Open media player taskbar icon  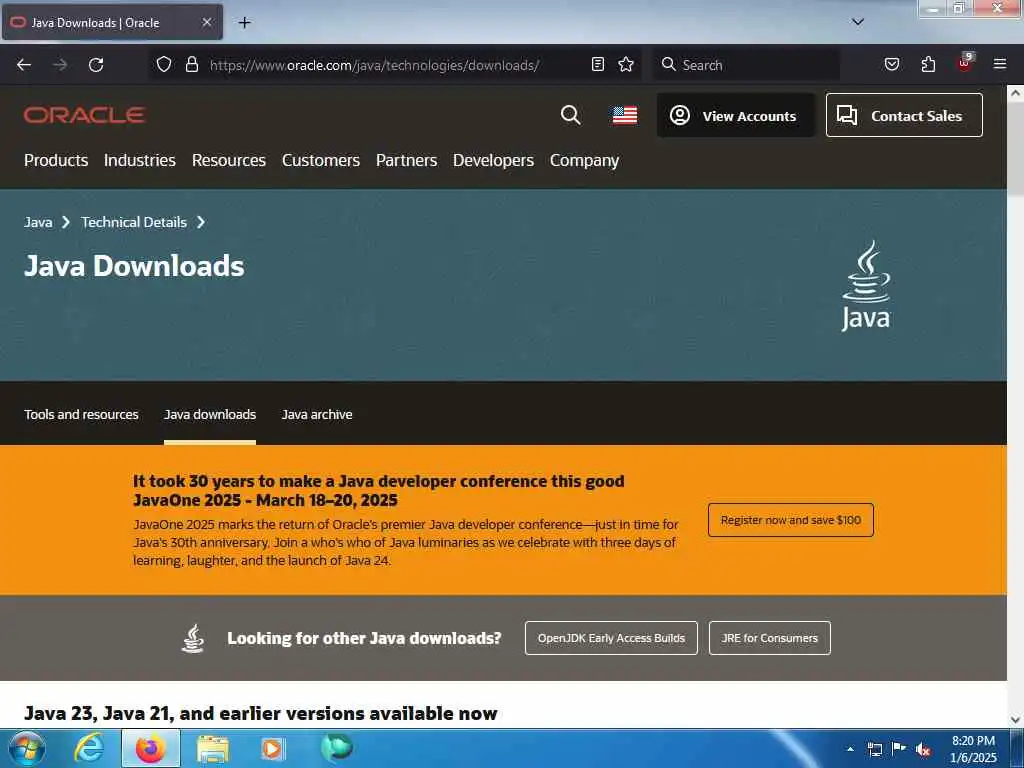(x=272, y=749)
